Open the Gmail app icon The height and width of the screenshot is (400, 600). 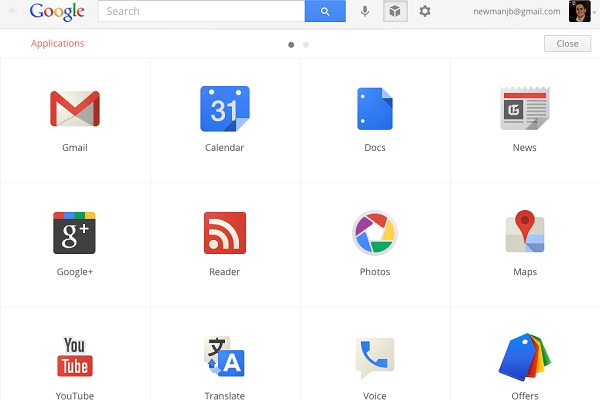75,109
